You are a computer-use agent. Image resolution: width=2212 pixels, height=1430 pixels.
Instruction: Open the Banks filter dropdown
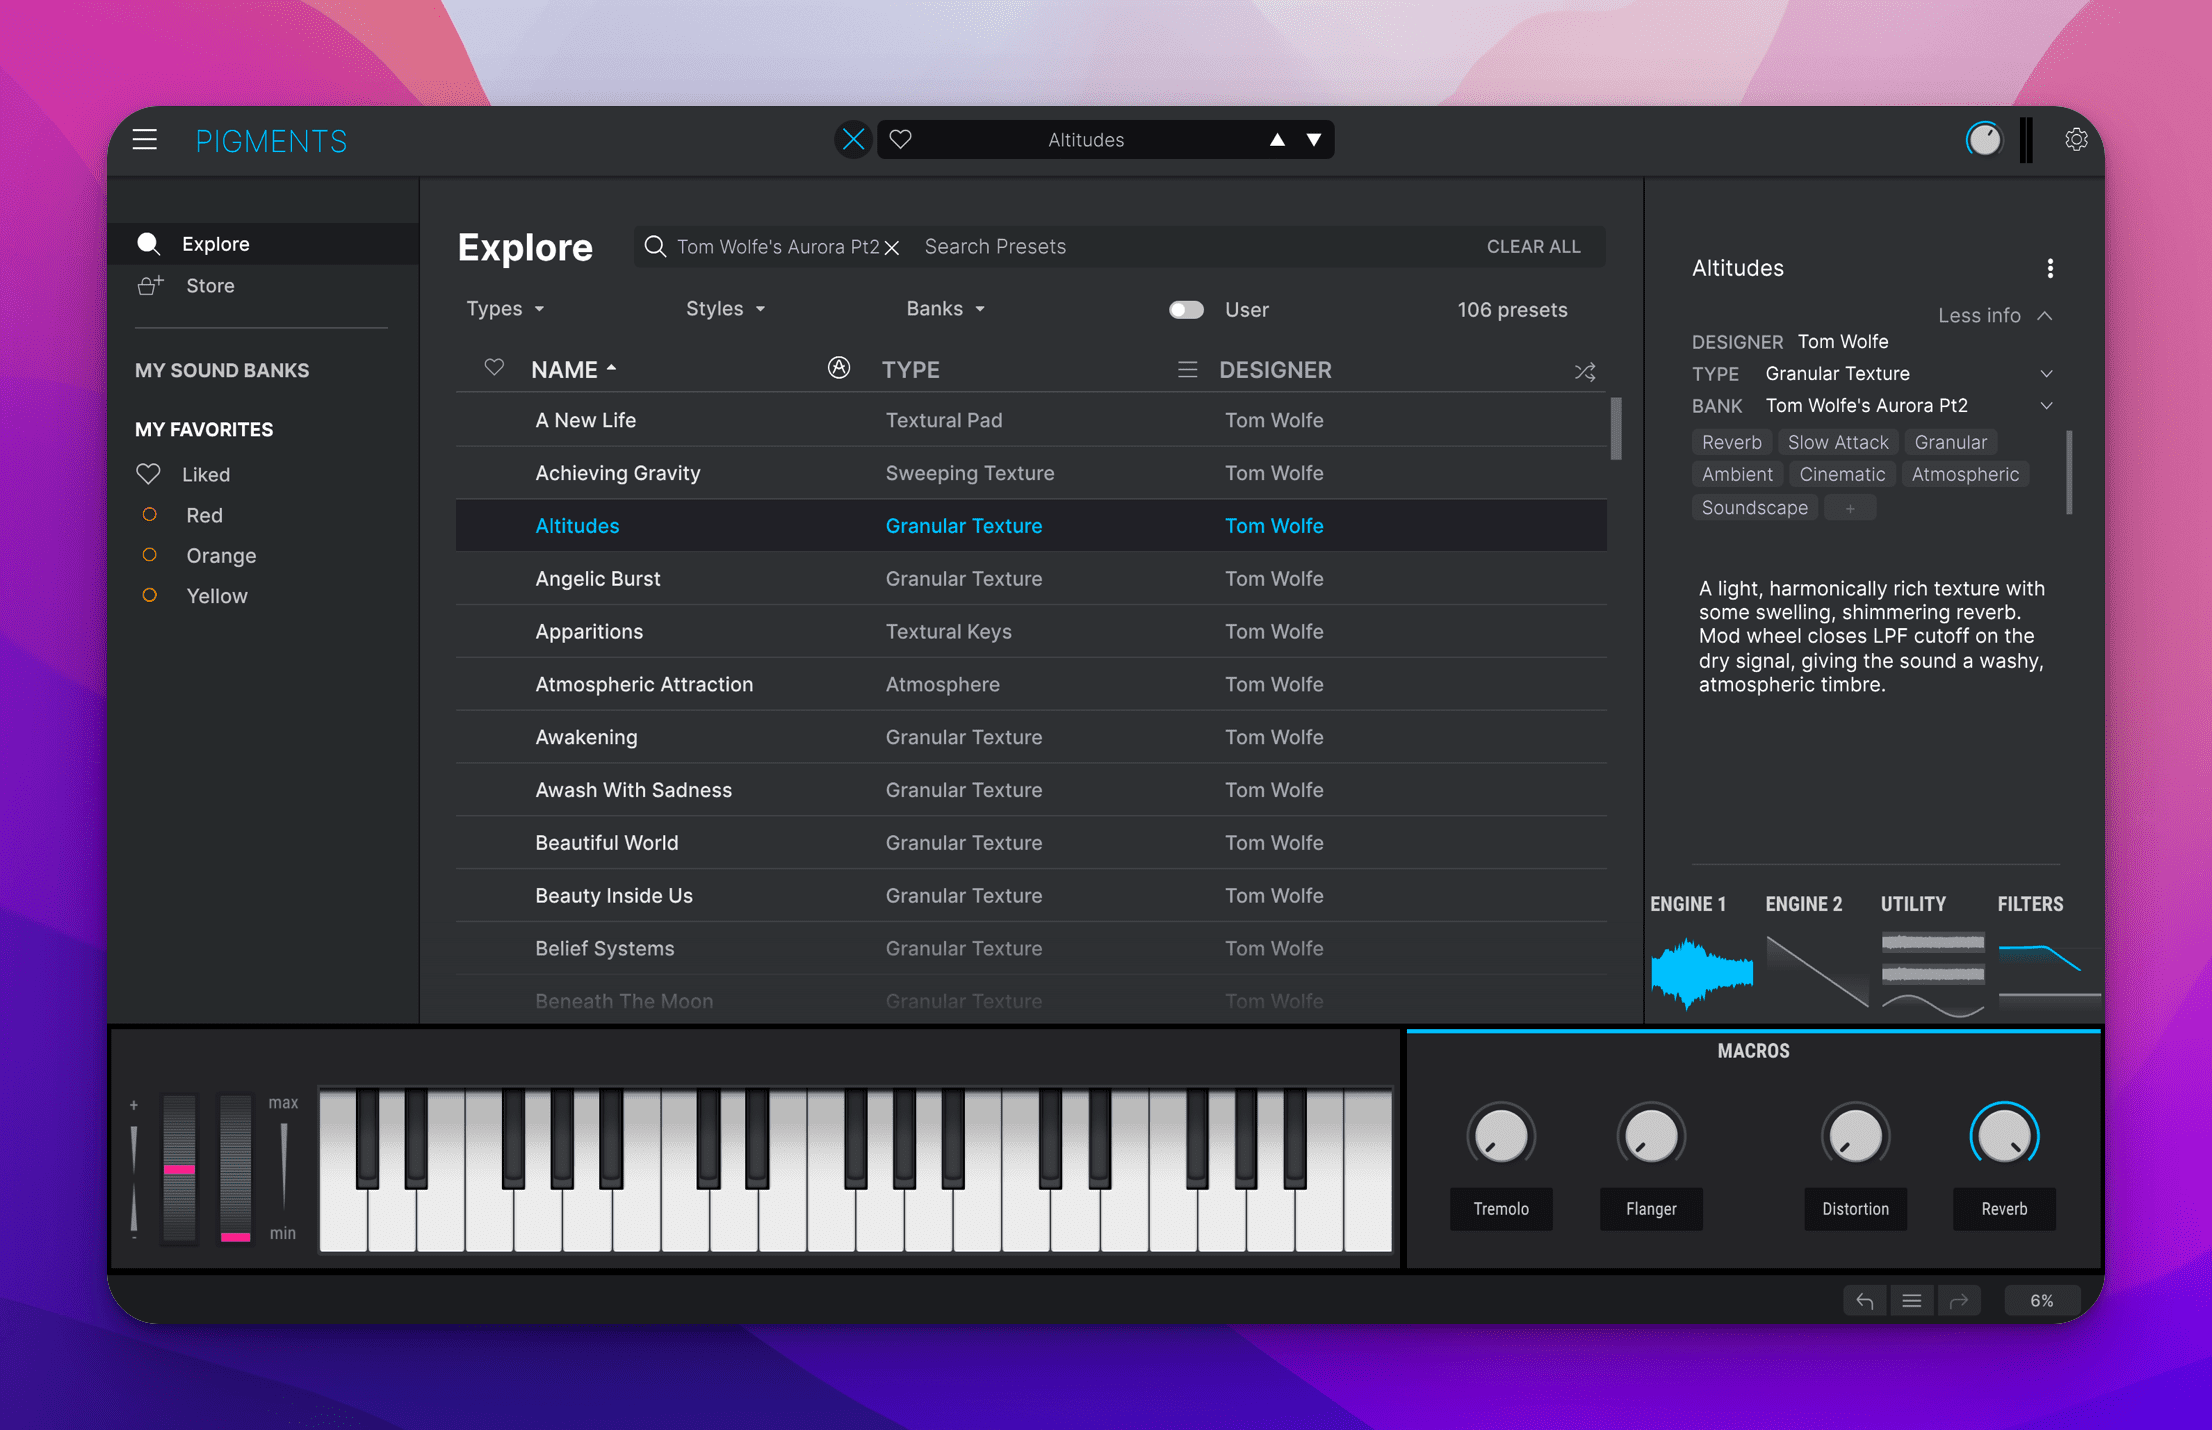(945, 309)
